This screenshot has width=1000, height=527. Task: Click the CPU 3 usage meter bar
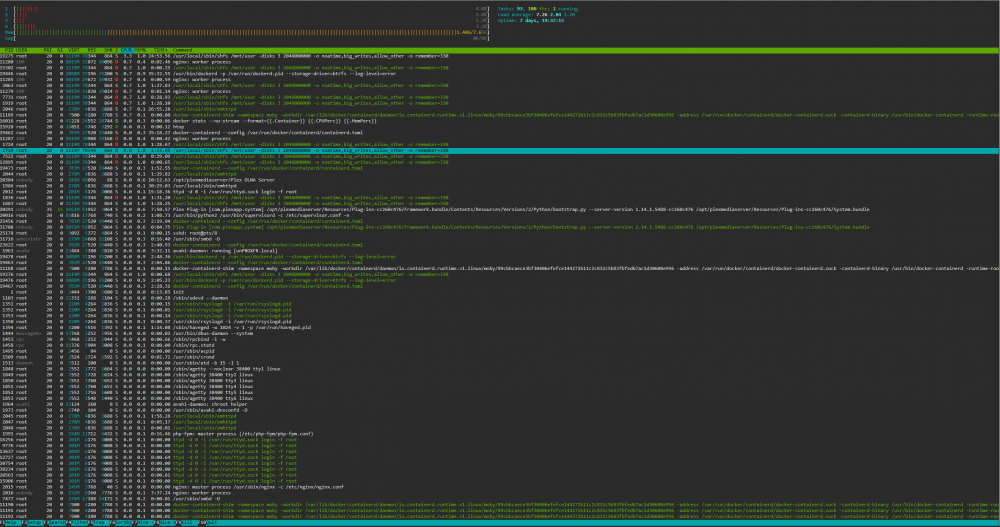pos(247,20)
